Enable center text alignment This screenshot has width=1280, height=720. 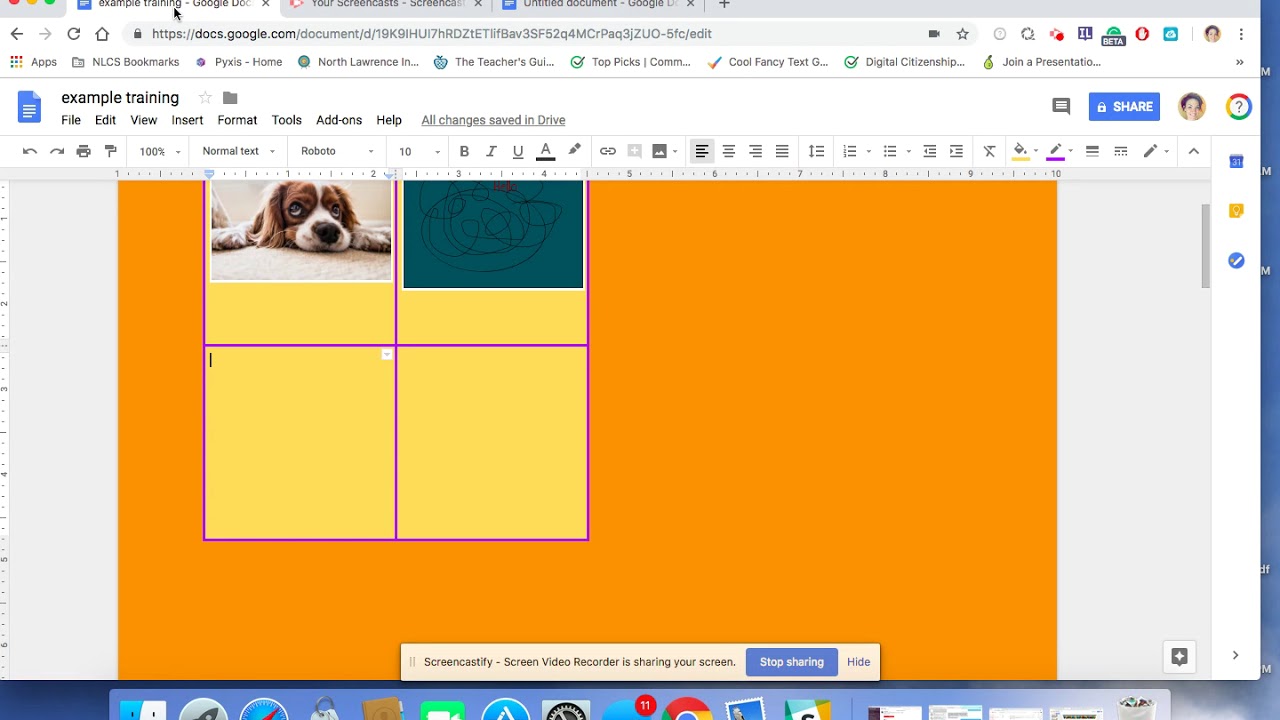click(729, 151)
